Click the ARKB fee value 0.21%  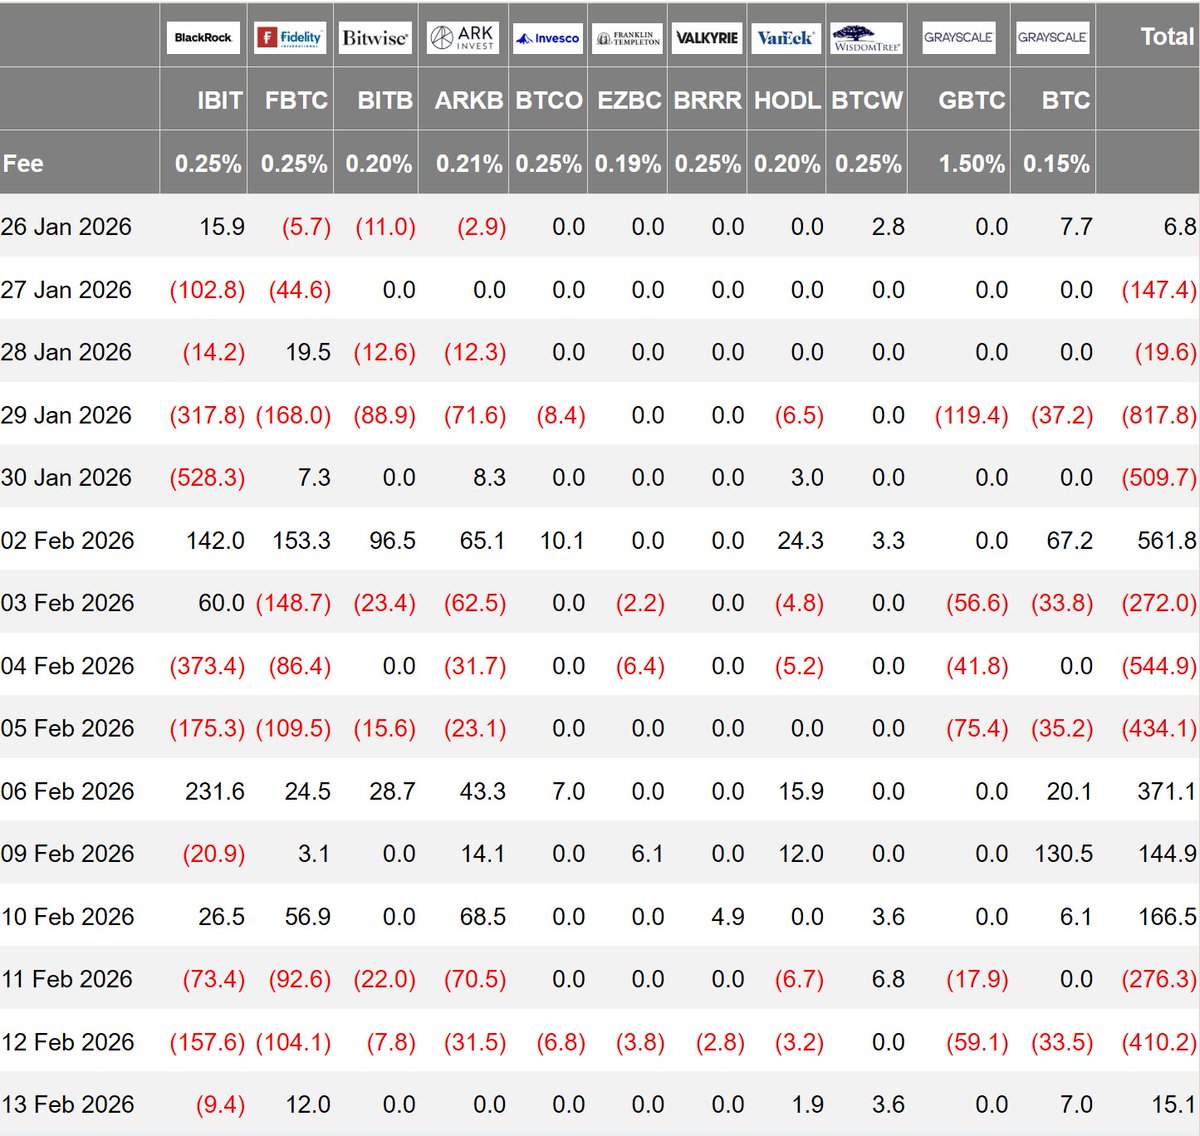coord(469,164)
